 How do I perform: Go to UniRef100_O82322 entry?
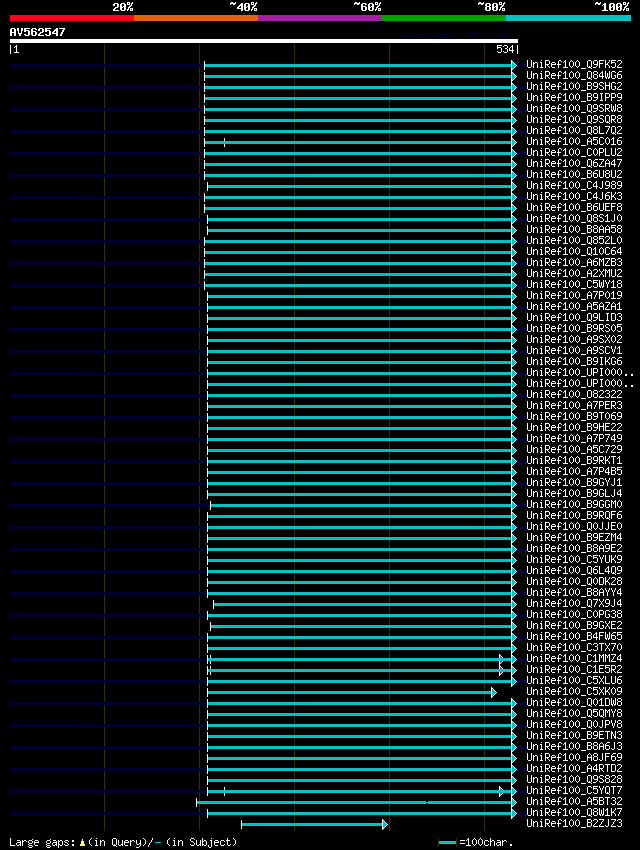pyautogui.click(x=574, y=394)
